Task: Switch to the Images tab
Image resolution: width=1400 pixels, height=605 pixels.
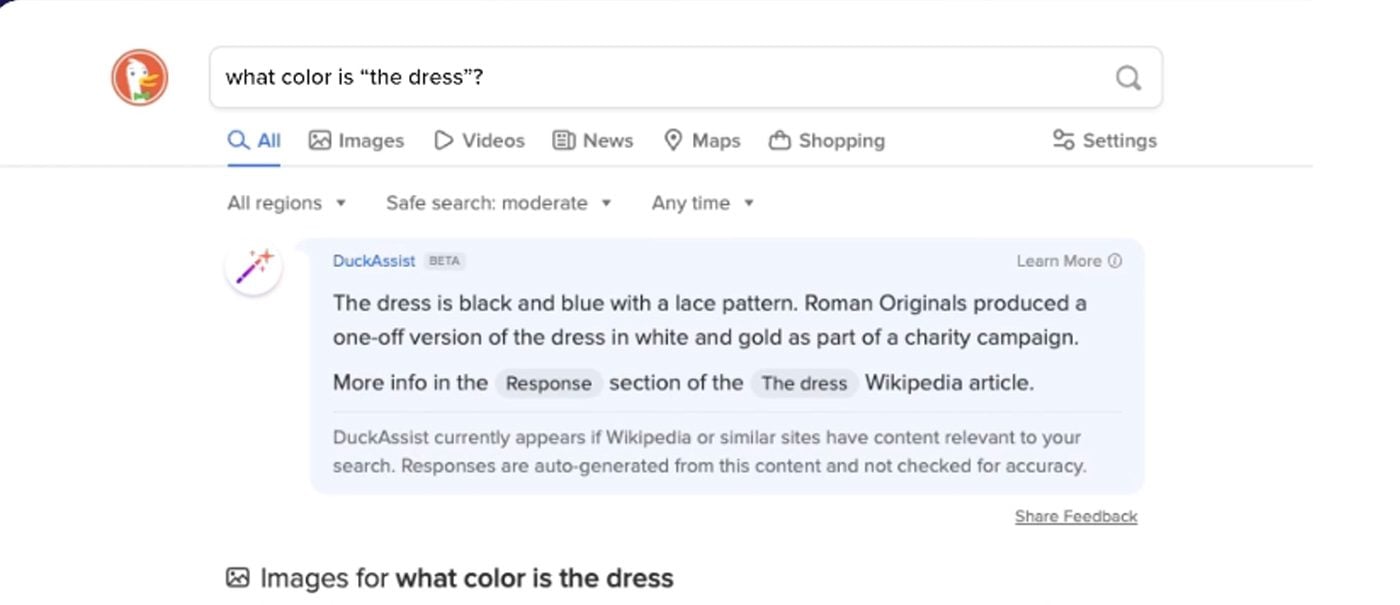Action: click(x=356, y=141)
